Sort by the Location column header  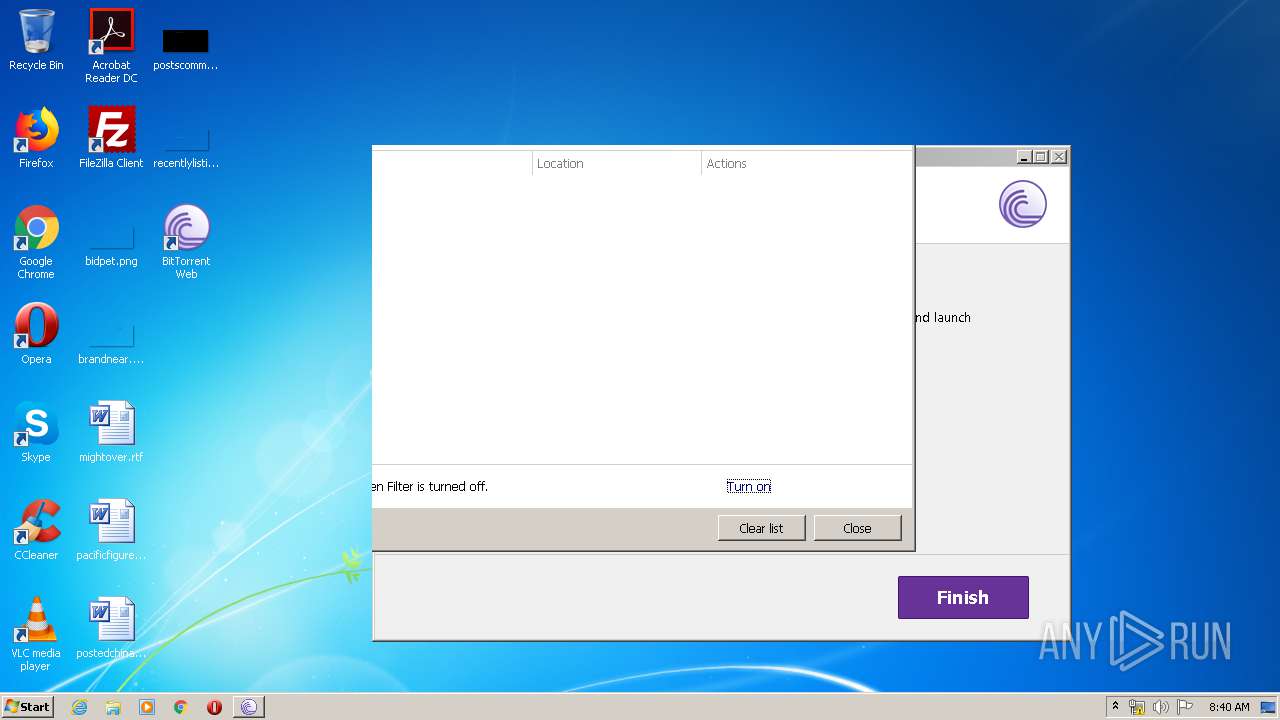coord(616,163)
